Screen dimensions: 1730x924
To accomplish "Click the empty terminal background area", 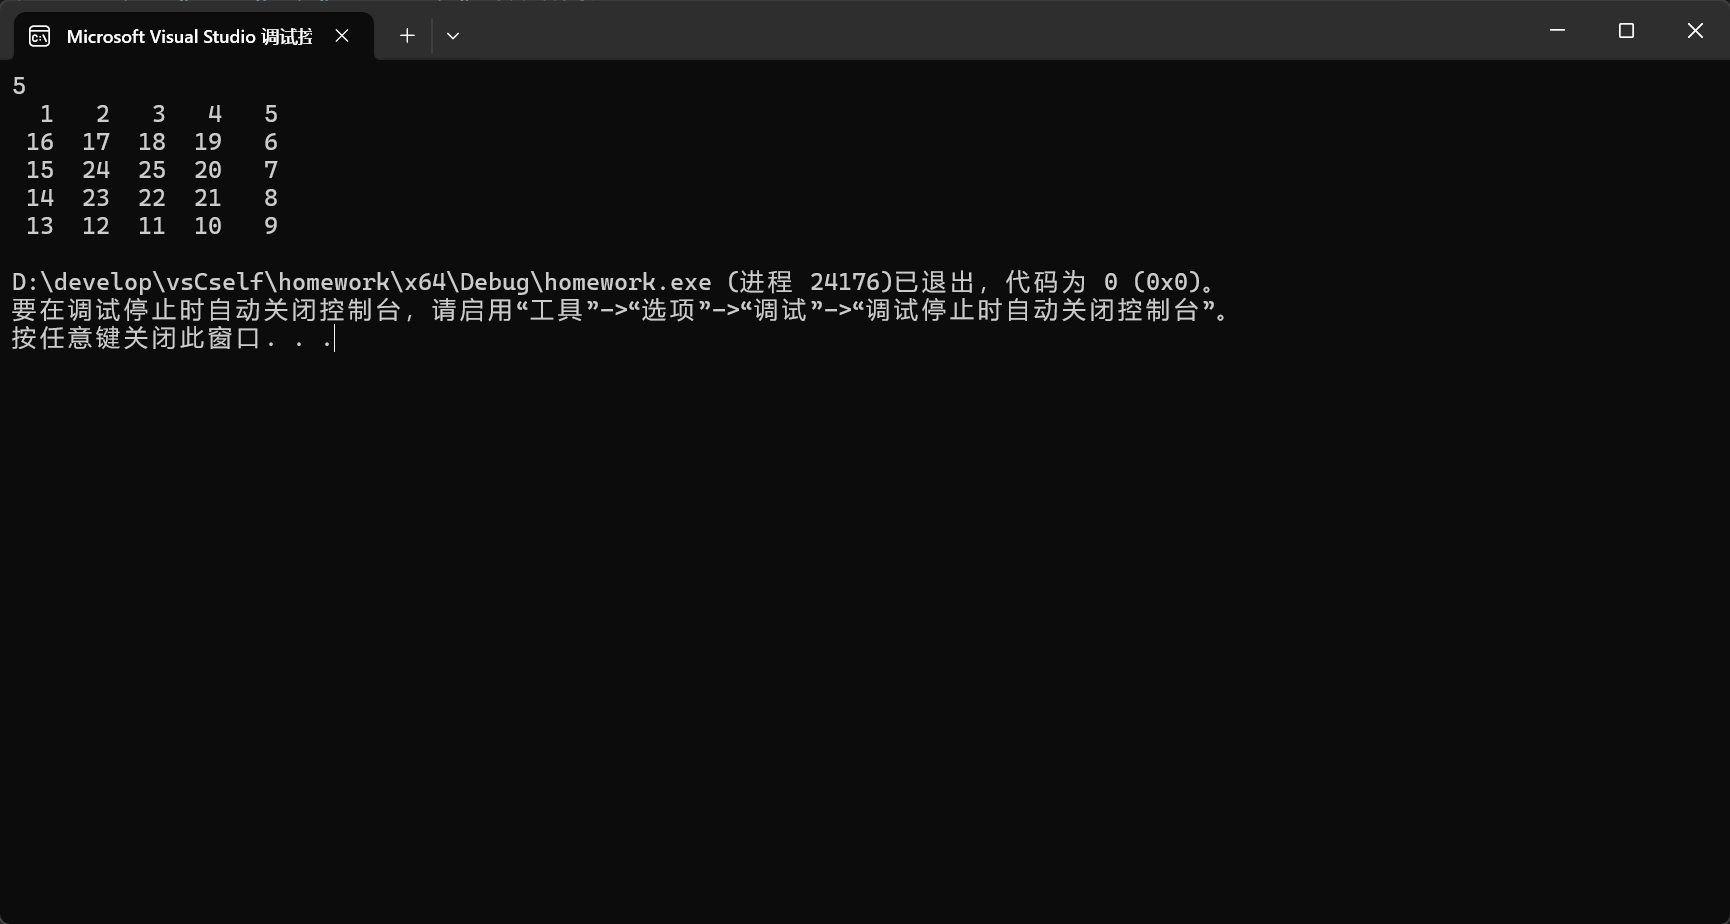I will point(860,600).
